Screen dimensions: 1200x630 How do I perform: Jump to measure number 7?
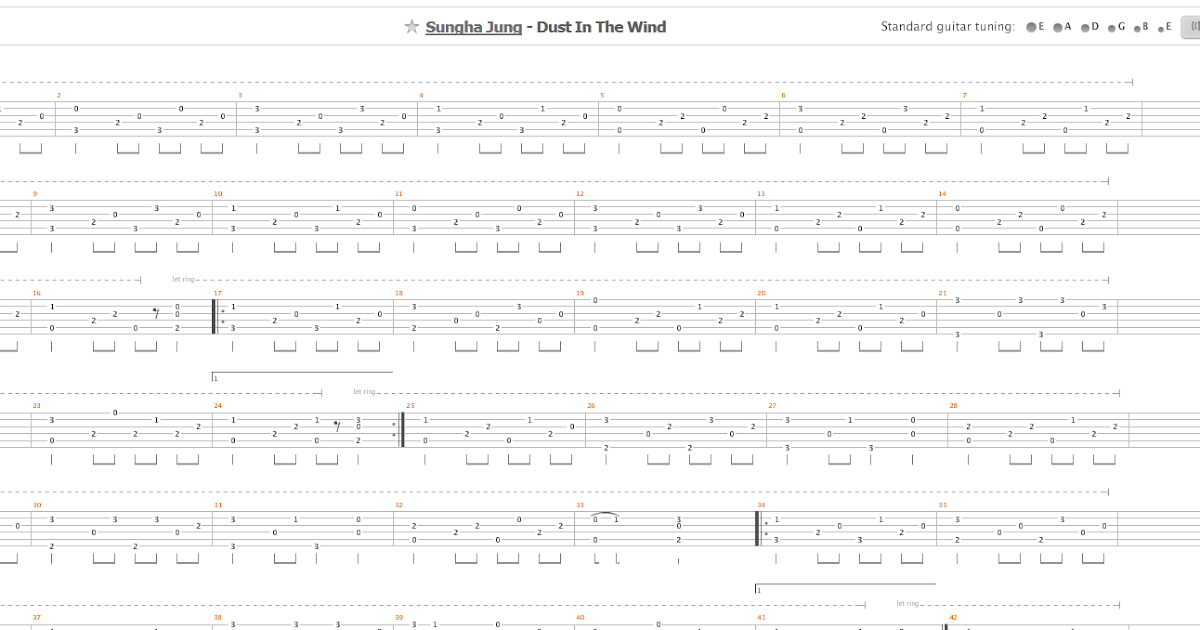tap(965, 95)
